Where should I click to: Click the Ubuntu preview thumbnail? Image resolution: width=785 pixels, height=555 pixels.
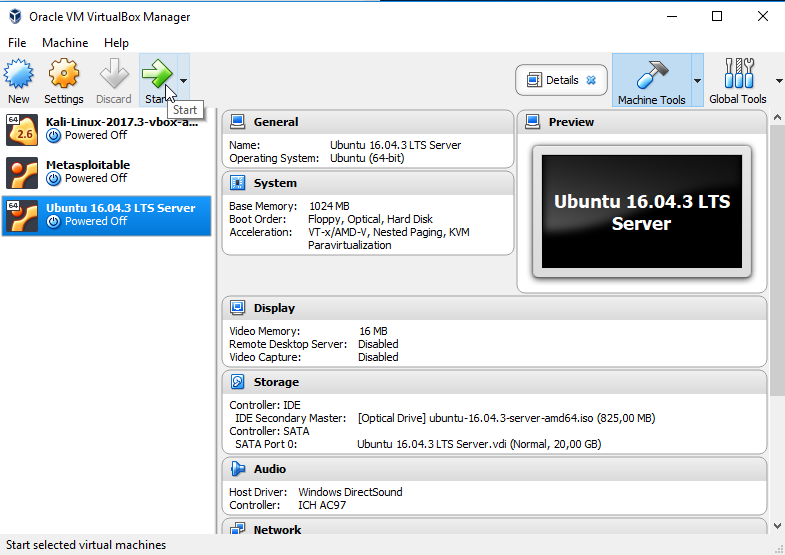pyautogui.click(x=641, y=212)
